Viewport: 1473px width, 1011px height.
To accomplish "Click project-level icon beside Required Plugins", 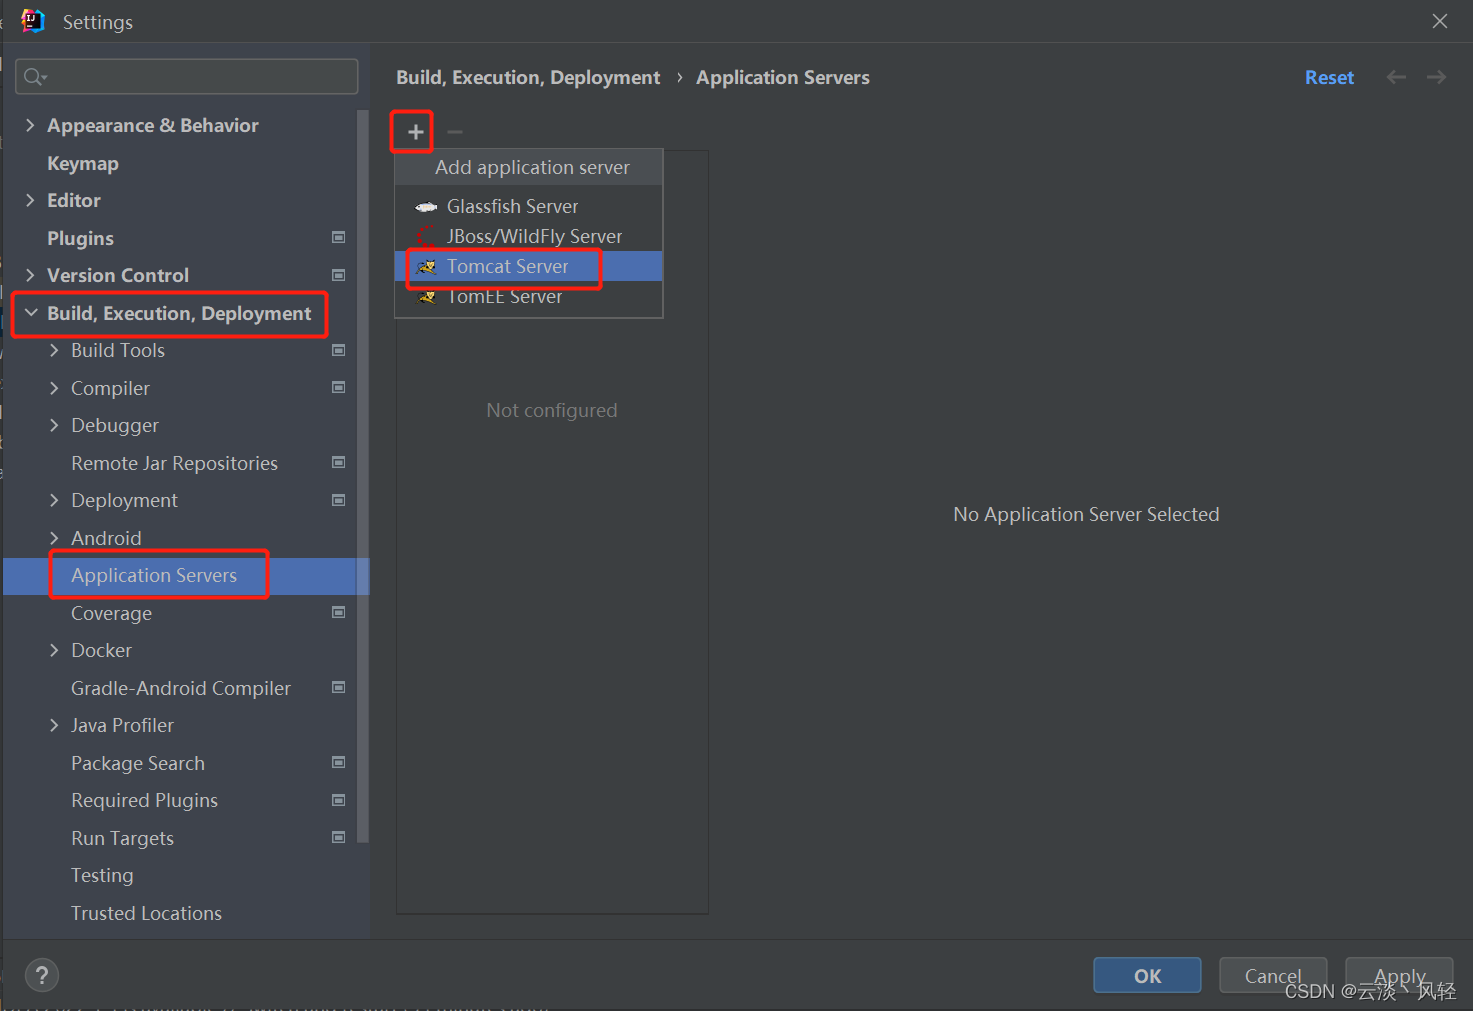I will click(x=338, y=800).
